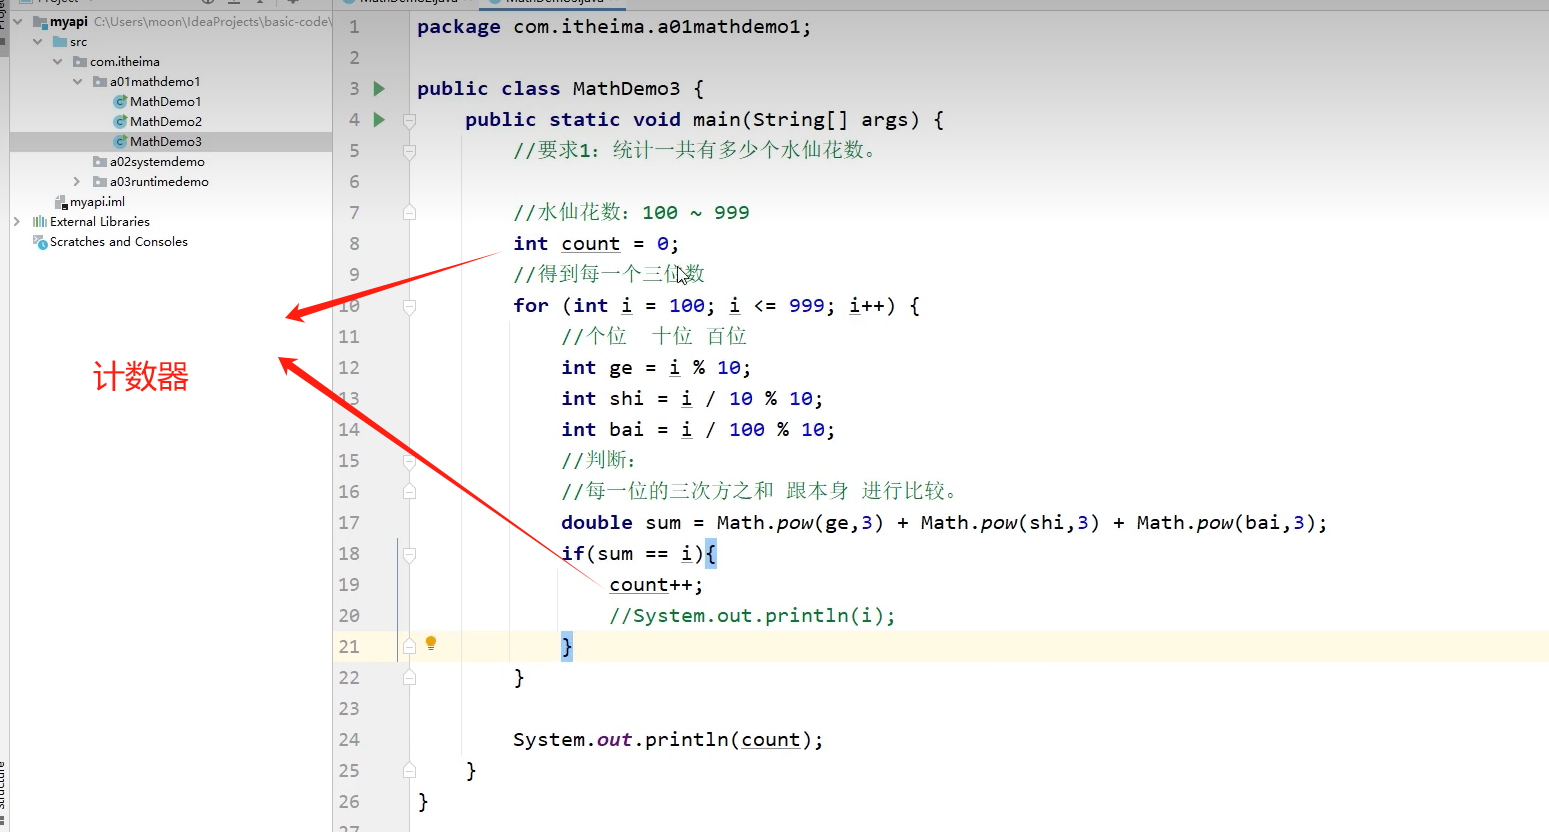The image size is (1549, 832).
Task: Click the code fold marker at line 18
Action: tap(407, 554)
